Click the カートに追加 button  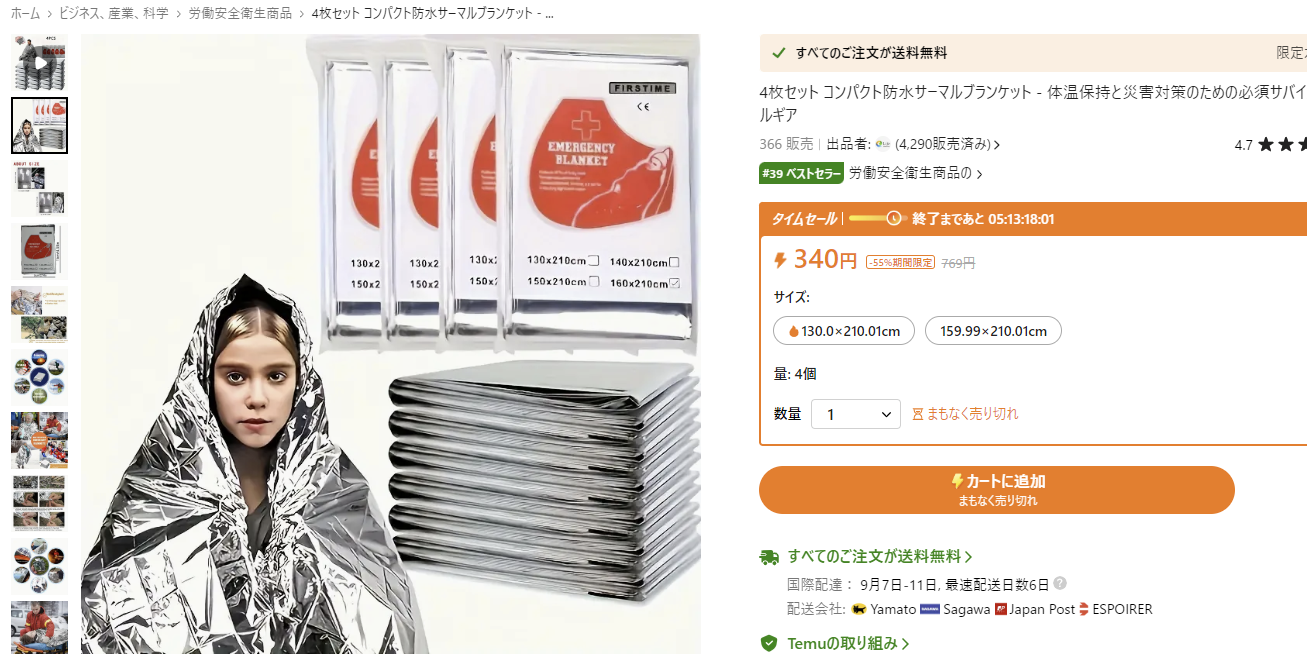(997, 490)
